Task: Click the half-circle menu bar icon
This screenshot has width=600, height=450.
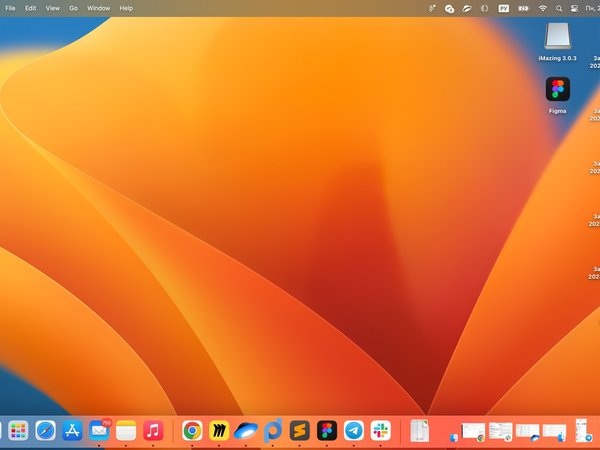Action: pyautogui.click(x=484, y=8)
